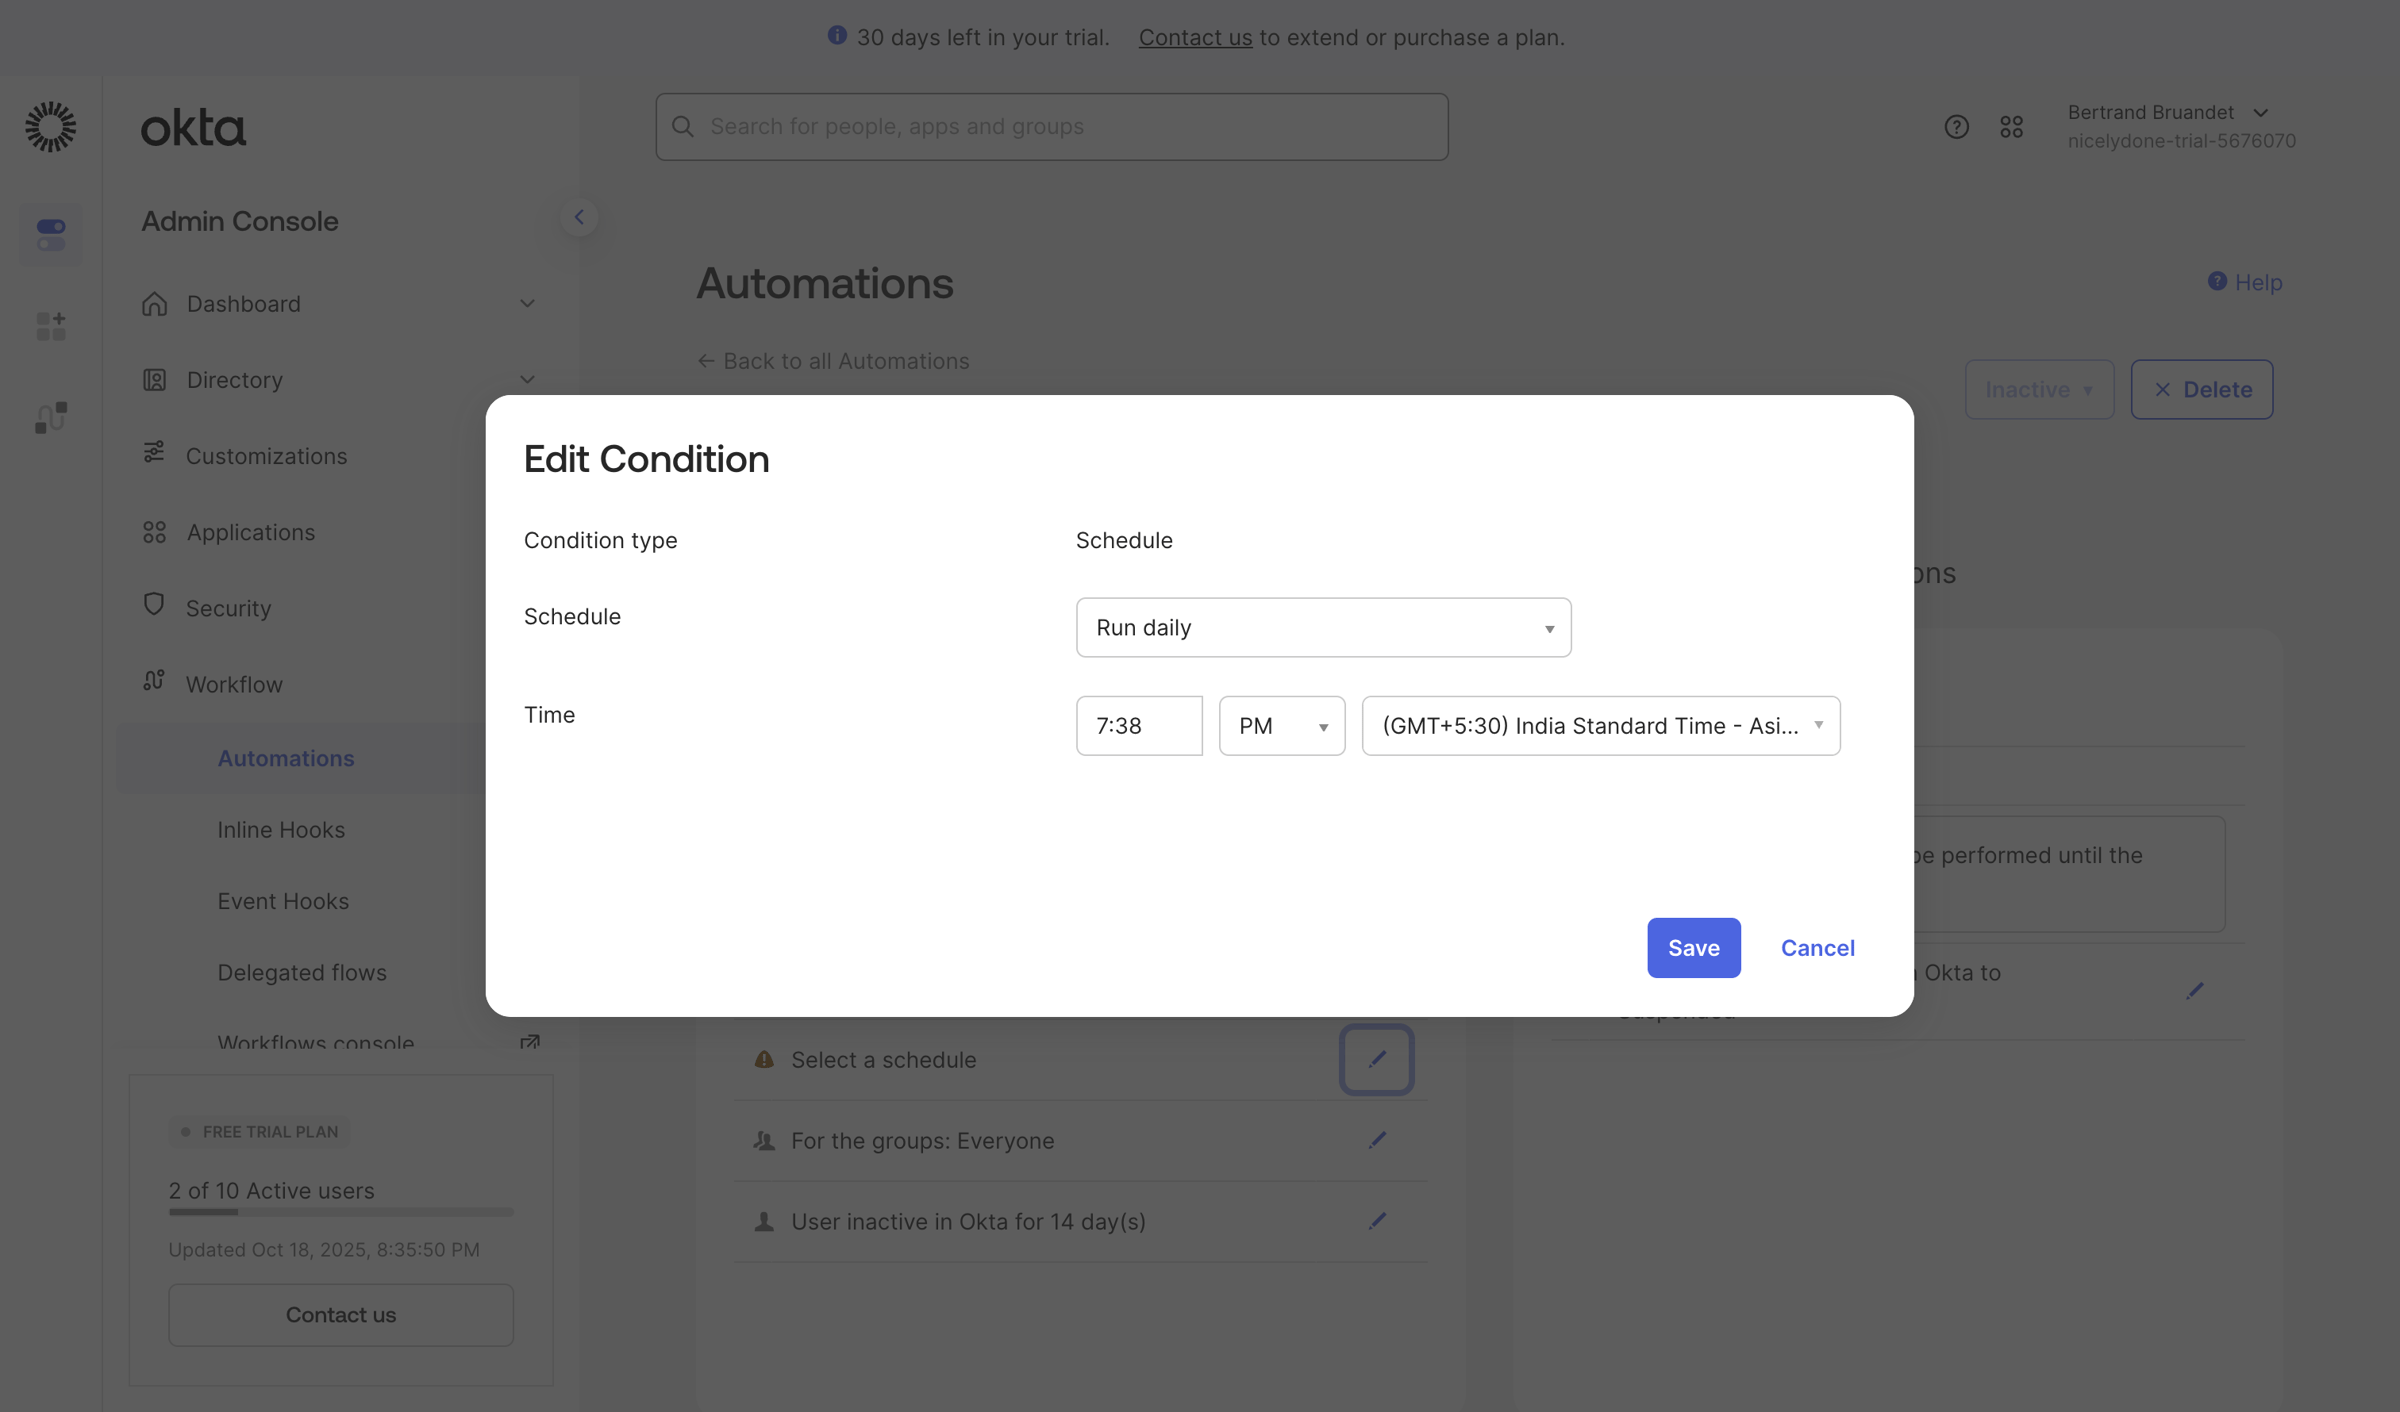Image resolution: width=2400 pixels, height=1412 pixels.
Task: Open the Inactive status dropdown
Action: (2039, 389)
